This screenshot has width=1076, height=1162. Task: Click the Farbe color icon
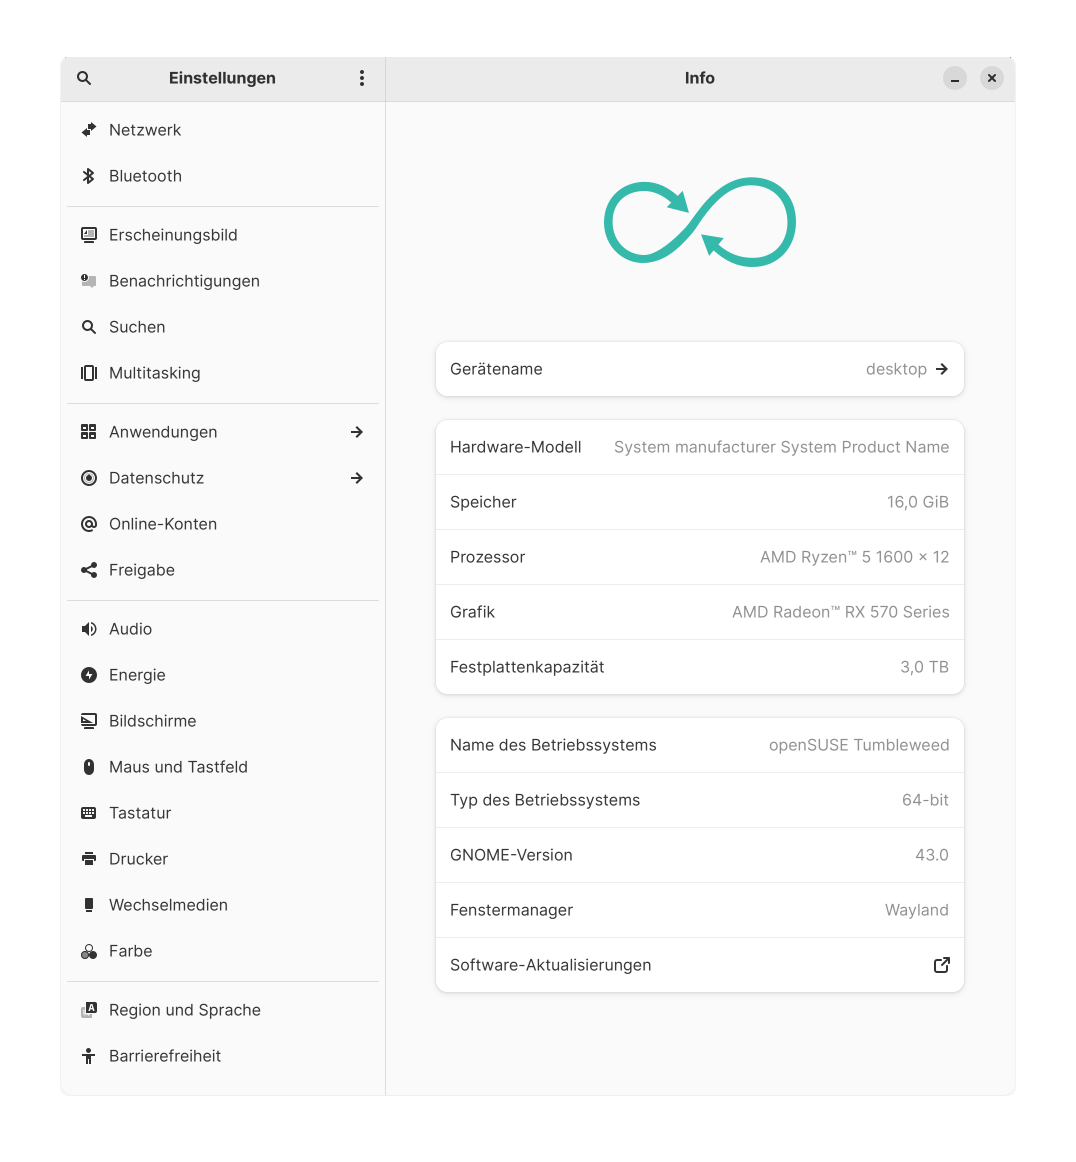tap(88, 951)
